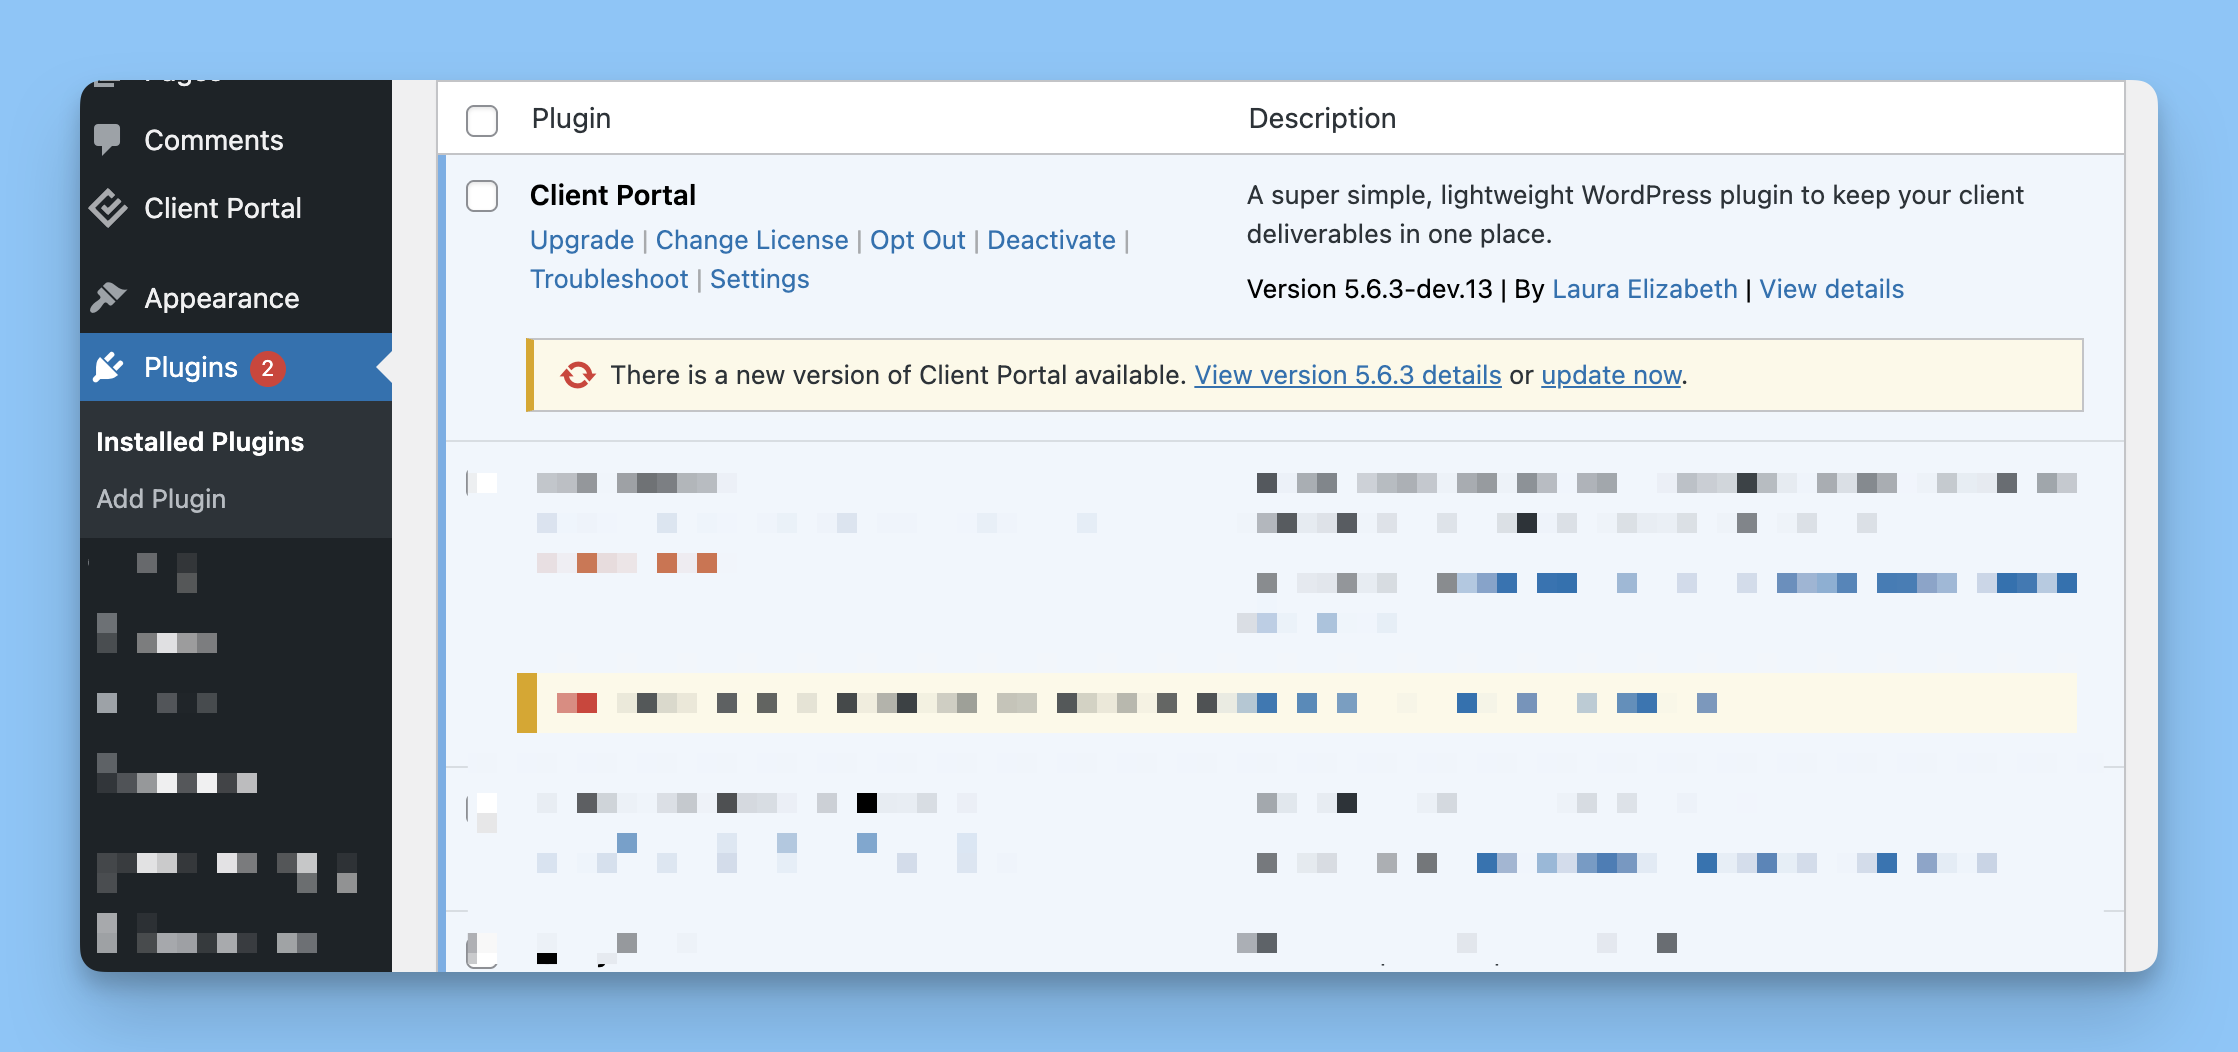Deactivate the Client Portal plugin

point(1051,240)
